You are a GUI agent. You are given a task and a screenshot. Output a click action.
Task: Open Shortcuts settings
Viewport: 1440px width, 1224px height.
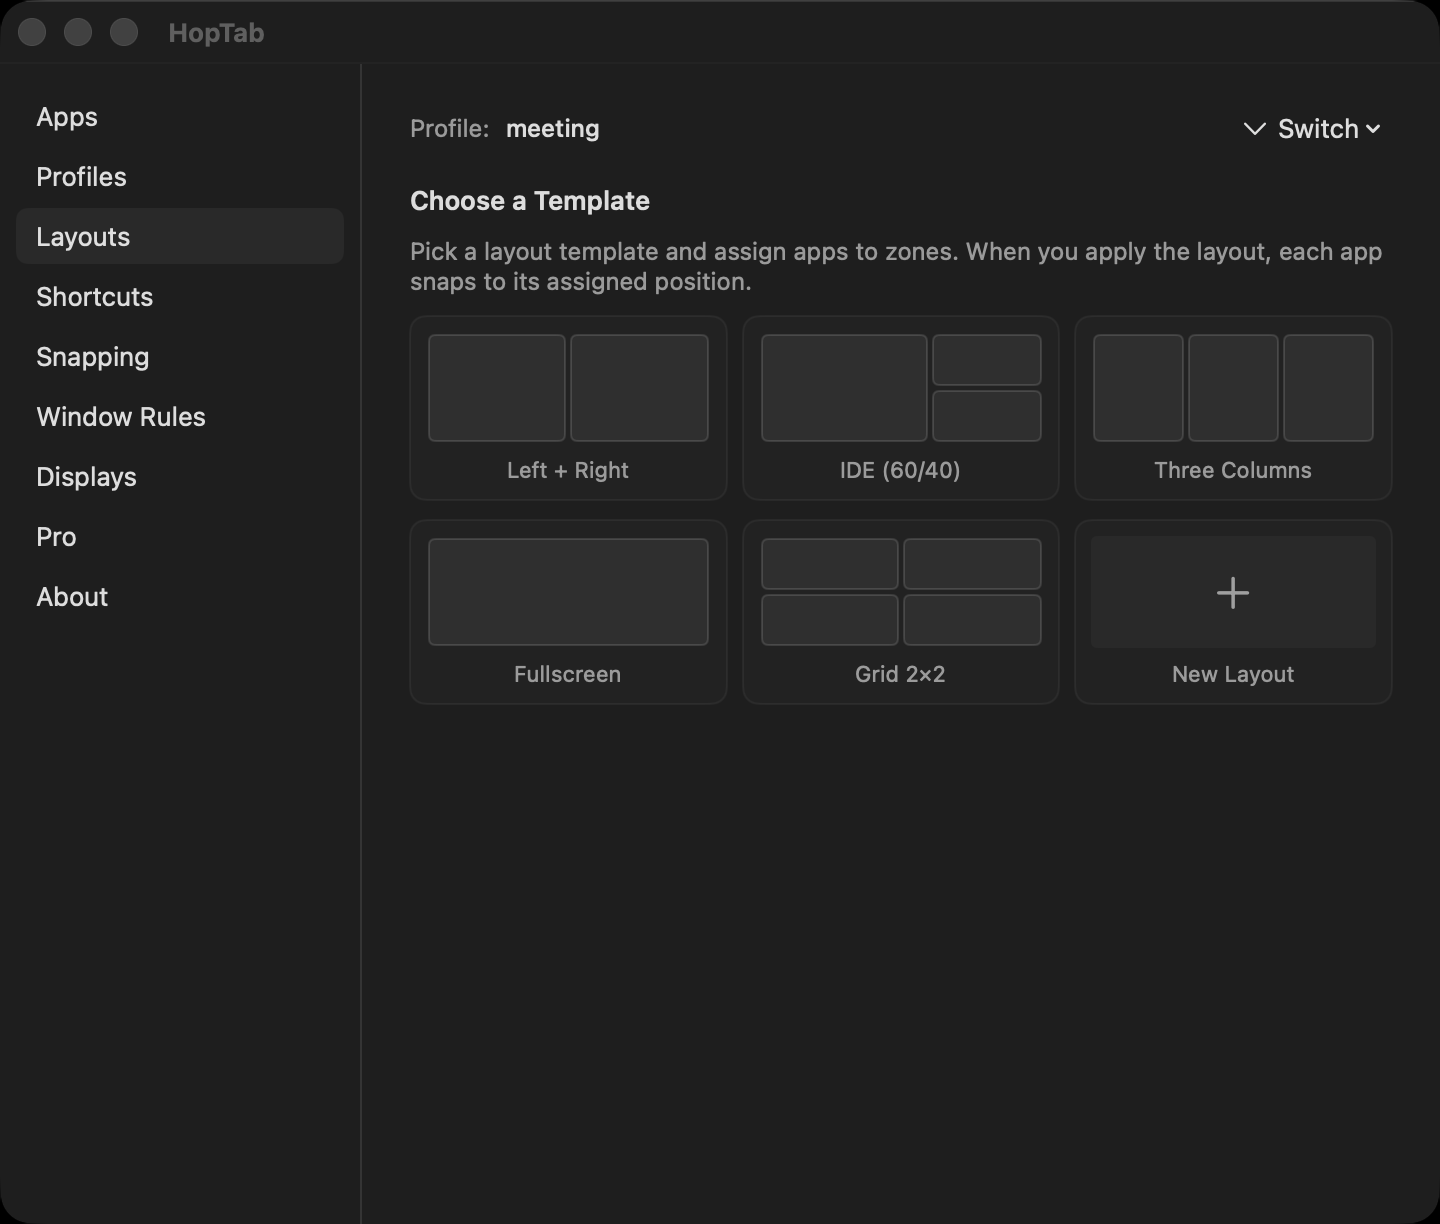[x=180, y=297]
